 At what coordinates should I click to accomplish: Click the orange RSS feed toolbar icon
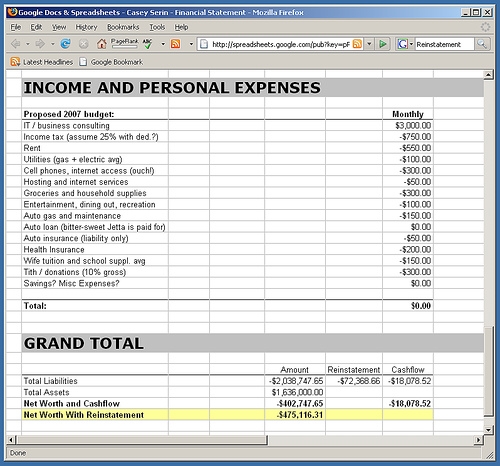pos(175,44)
